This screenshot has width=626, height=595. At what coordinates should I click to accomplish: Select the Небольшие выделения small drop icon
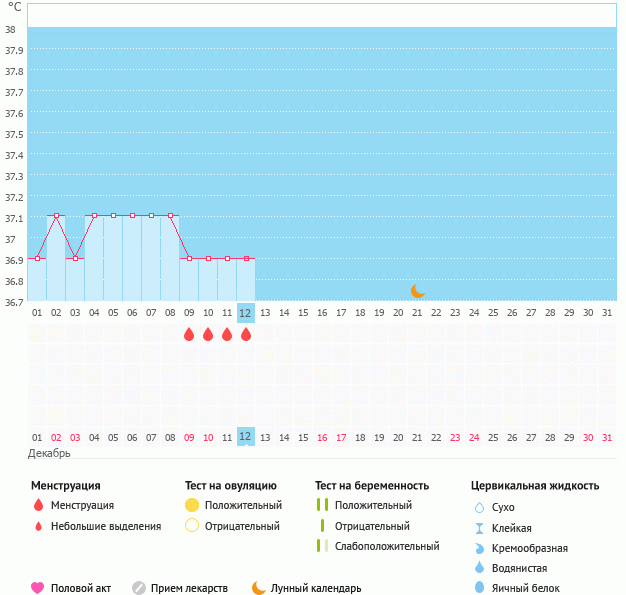[x=38, y=527]
